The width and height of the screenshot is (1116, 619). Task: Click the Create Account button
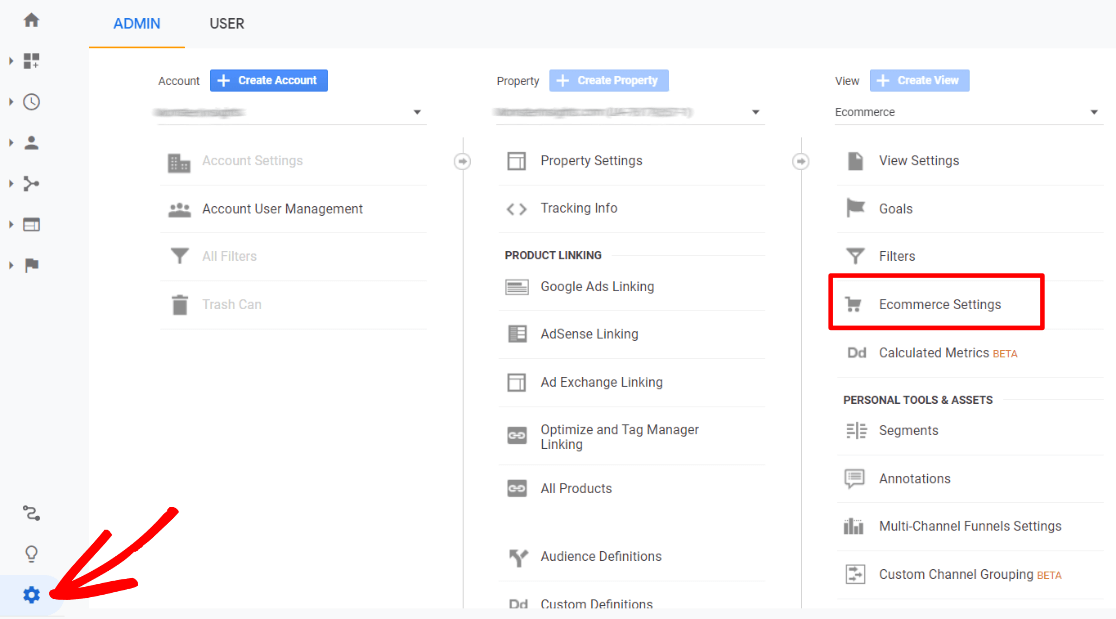269,80
